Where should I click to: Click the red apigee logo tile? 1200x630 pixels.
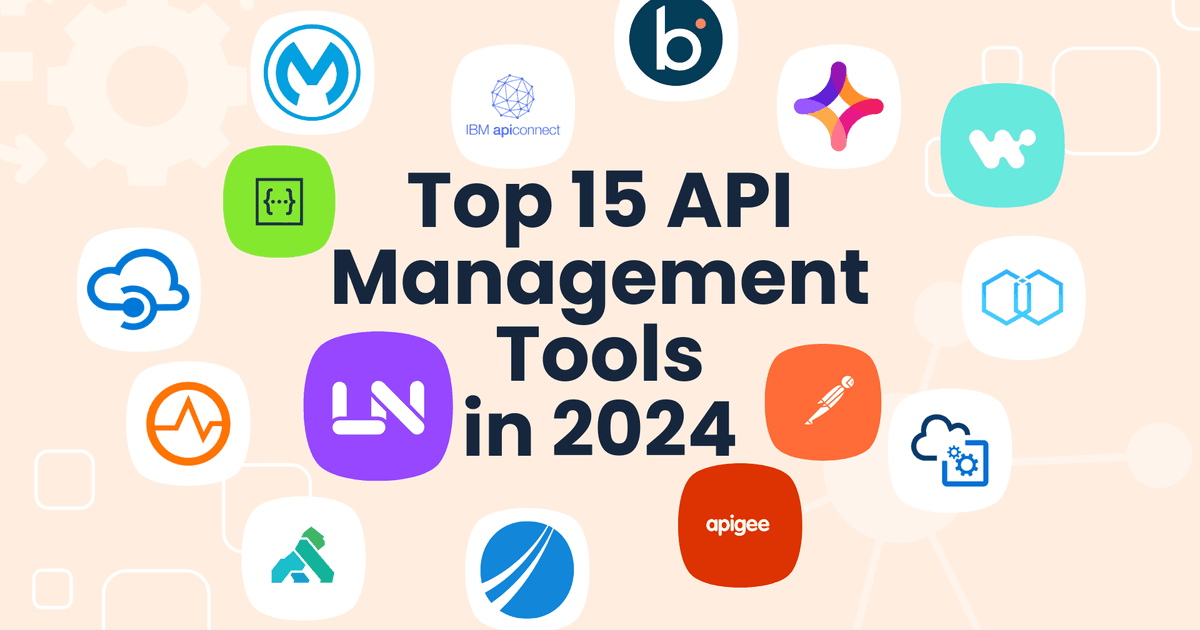click(x=738, y=526)
